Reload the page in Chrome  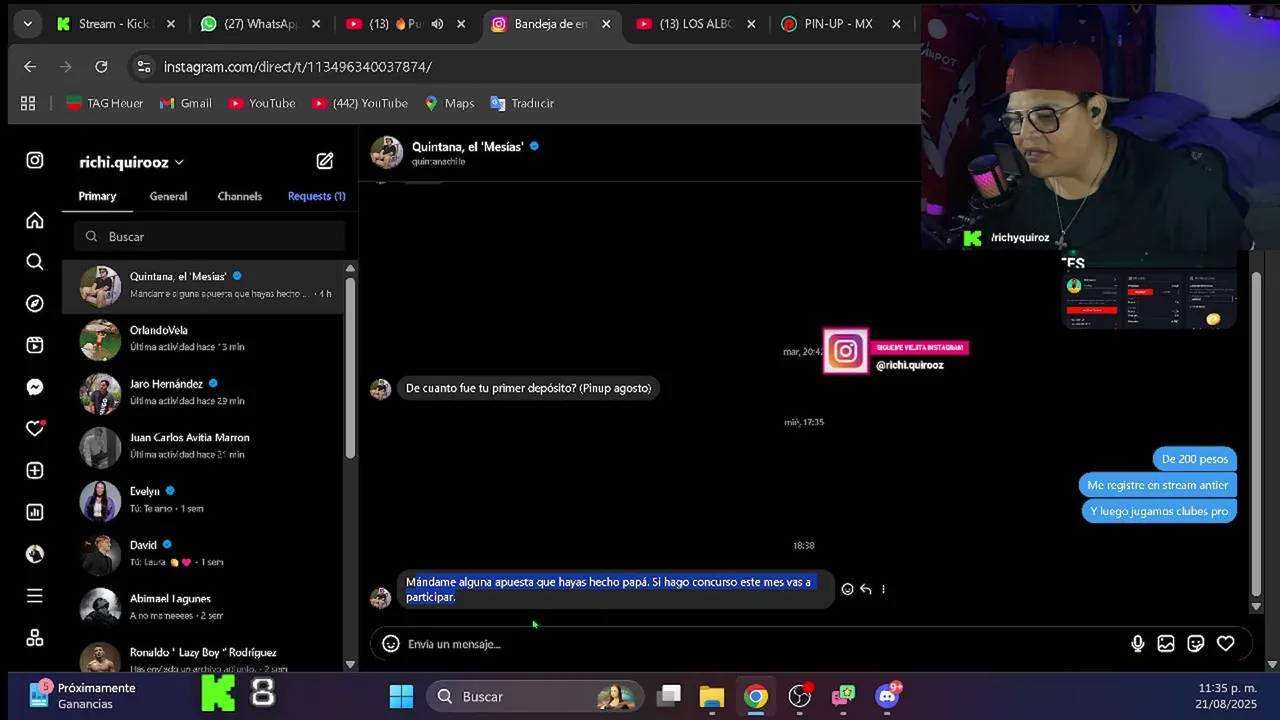point(101,67)
